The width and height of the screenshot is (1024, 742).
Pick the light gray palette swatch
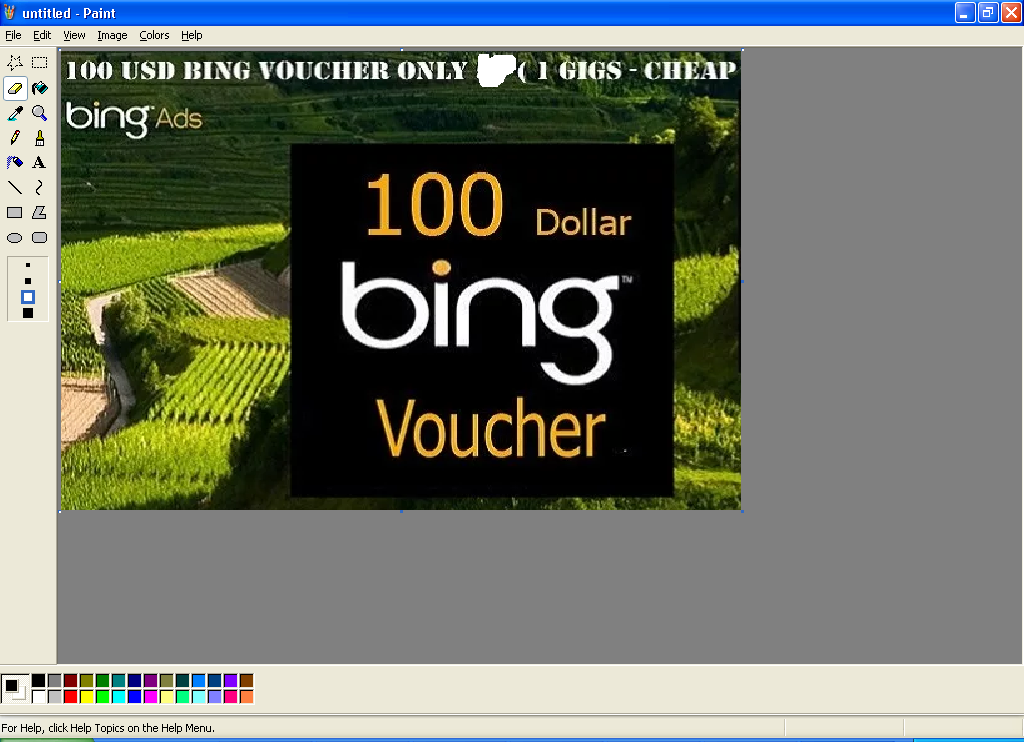(x=55, y=697)
